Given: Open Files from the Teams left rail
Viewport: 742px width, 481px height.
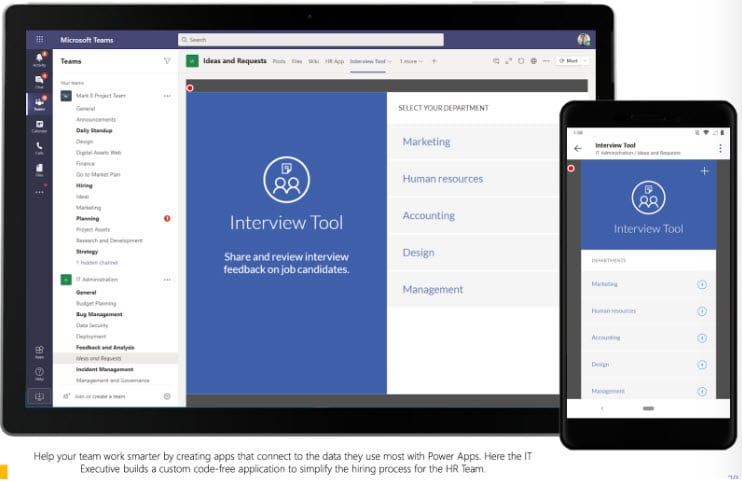Looking at the screenshot, I should (39, 169).
